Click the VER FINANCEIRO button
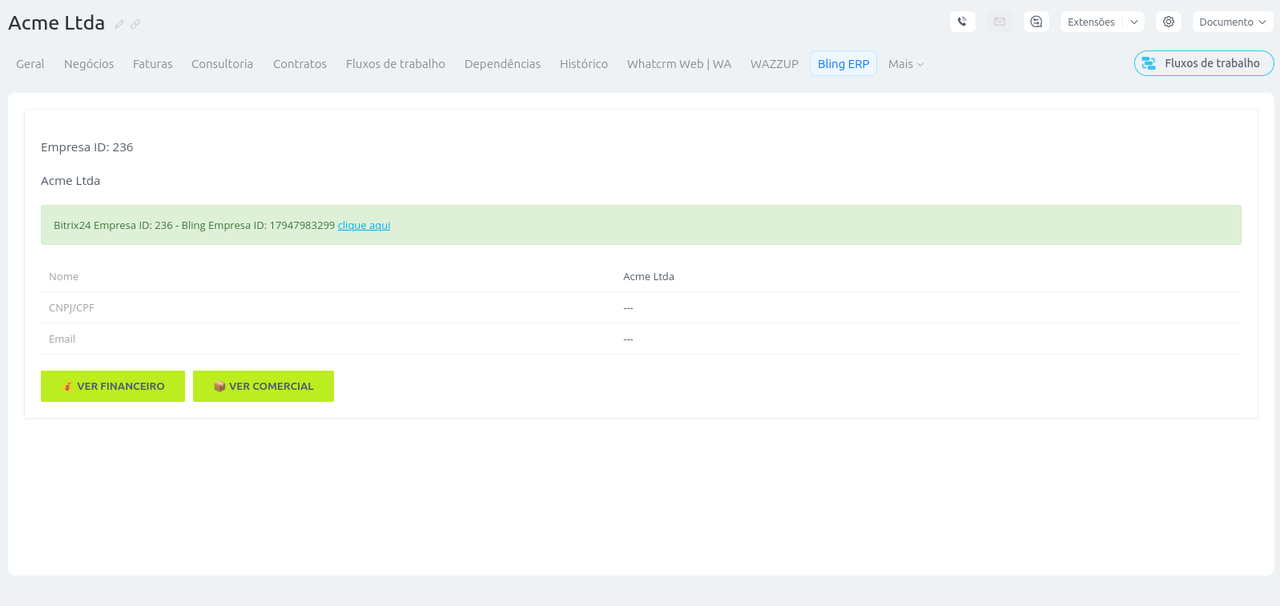The height and width of the screenshot is (606, 1280). 113,386
